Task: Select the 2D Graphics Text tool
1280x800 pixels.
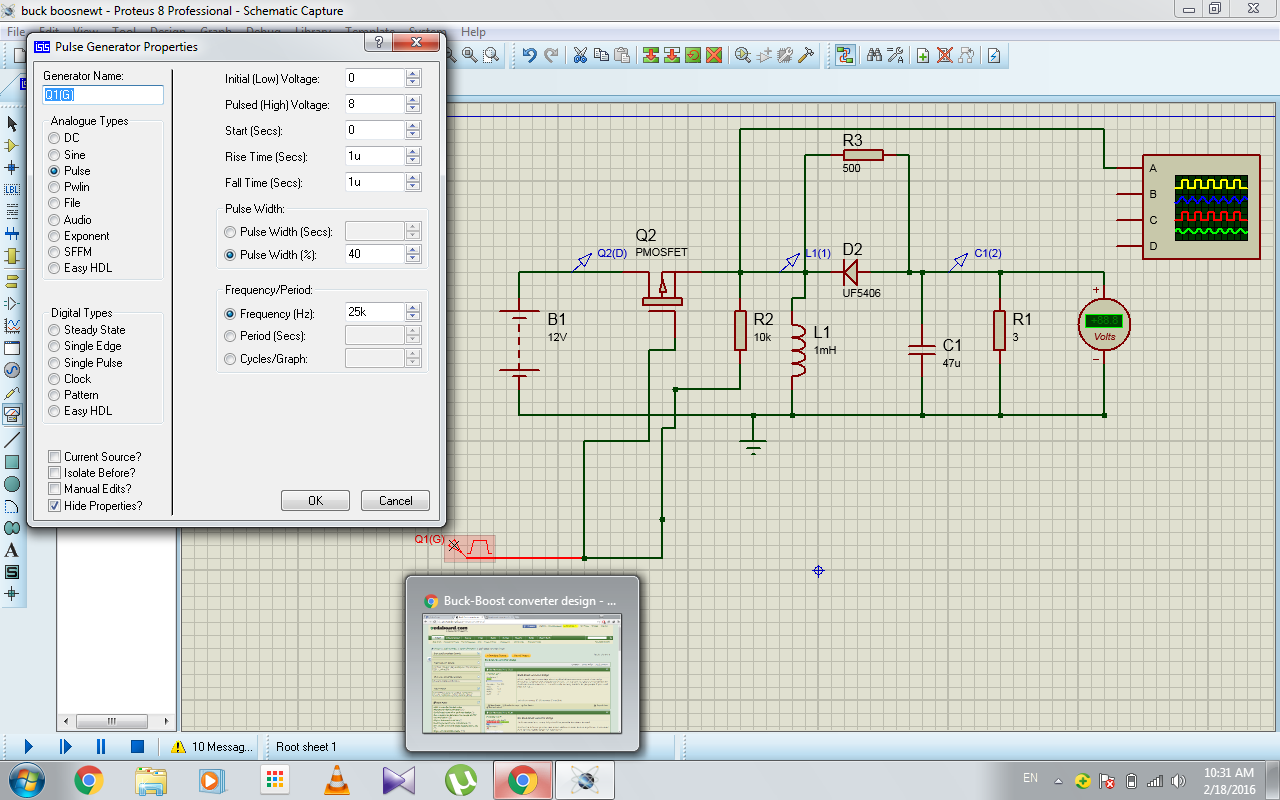Action: [12, 550]
